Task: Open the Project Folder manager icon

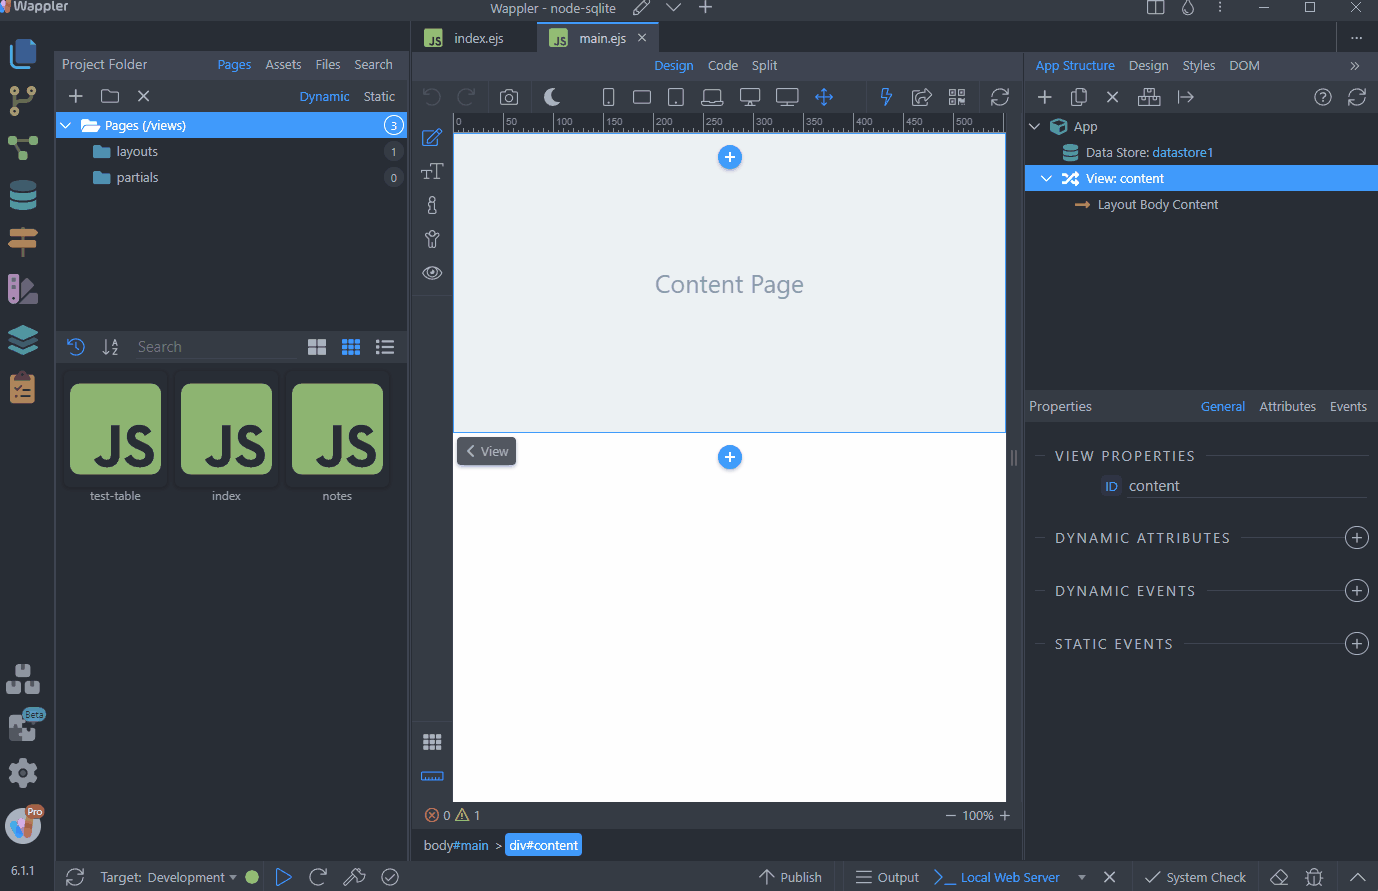Action: [x=23, y=54]
